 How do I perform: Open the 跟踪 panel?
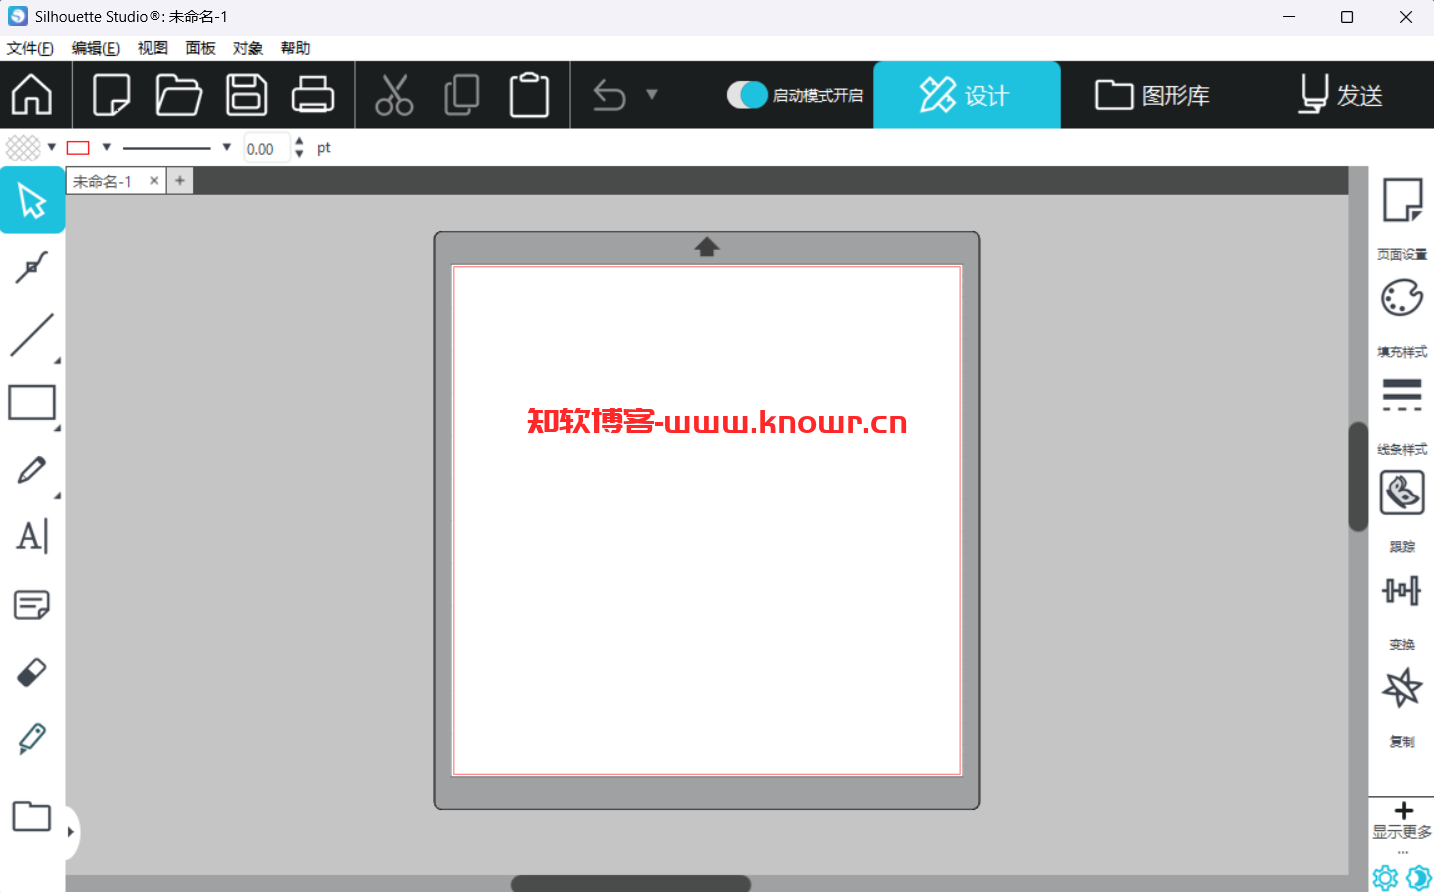(x=1402, y=511)
